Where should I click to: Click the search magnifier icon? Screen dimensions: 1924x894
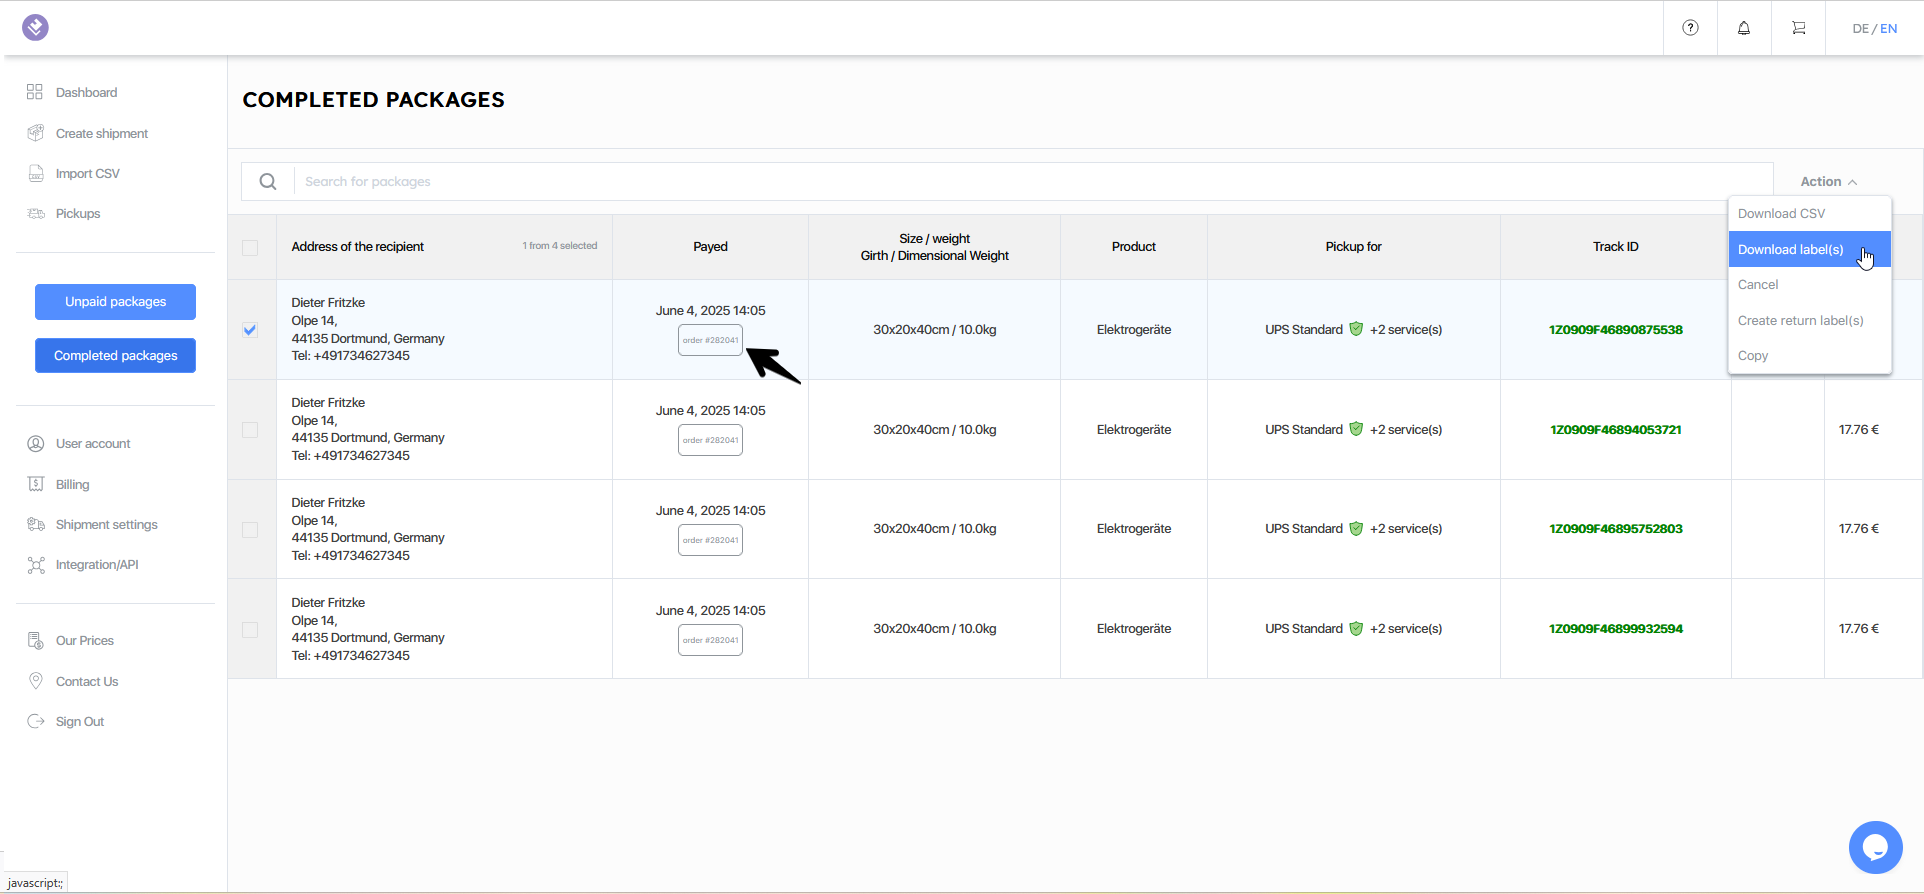[267, 181]
